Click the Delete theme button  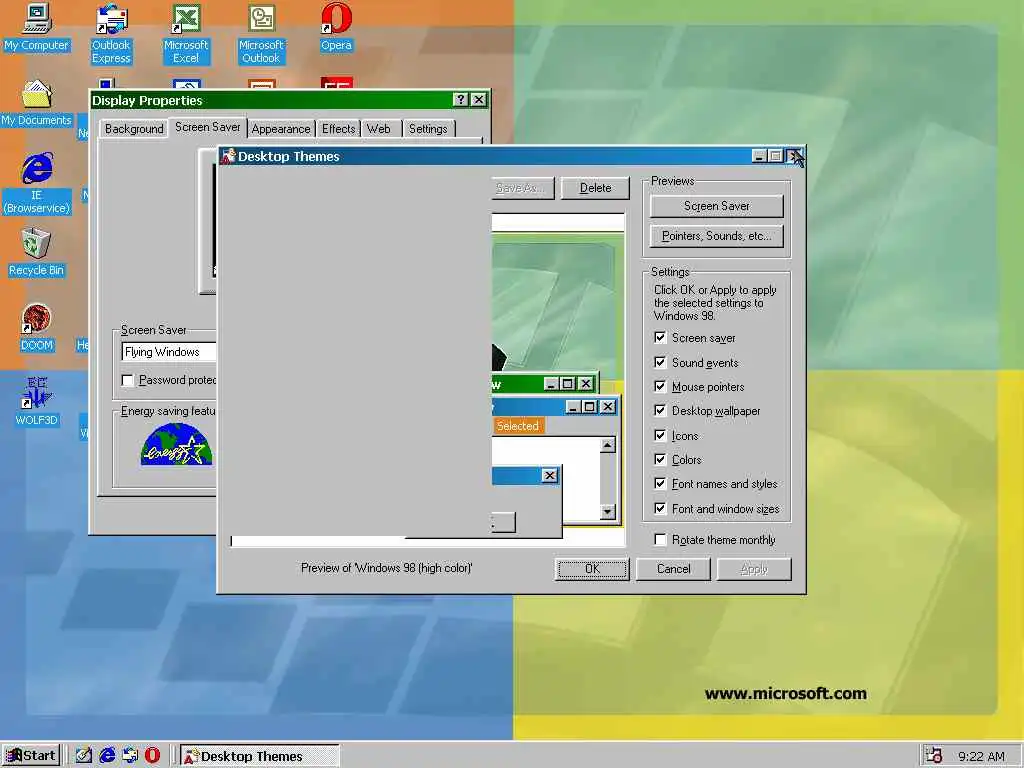pyautogui.click(x=595, y=188)
